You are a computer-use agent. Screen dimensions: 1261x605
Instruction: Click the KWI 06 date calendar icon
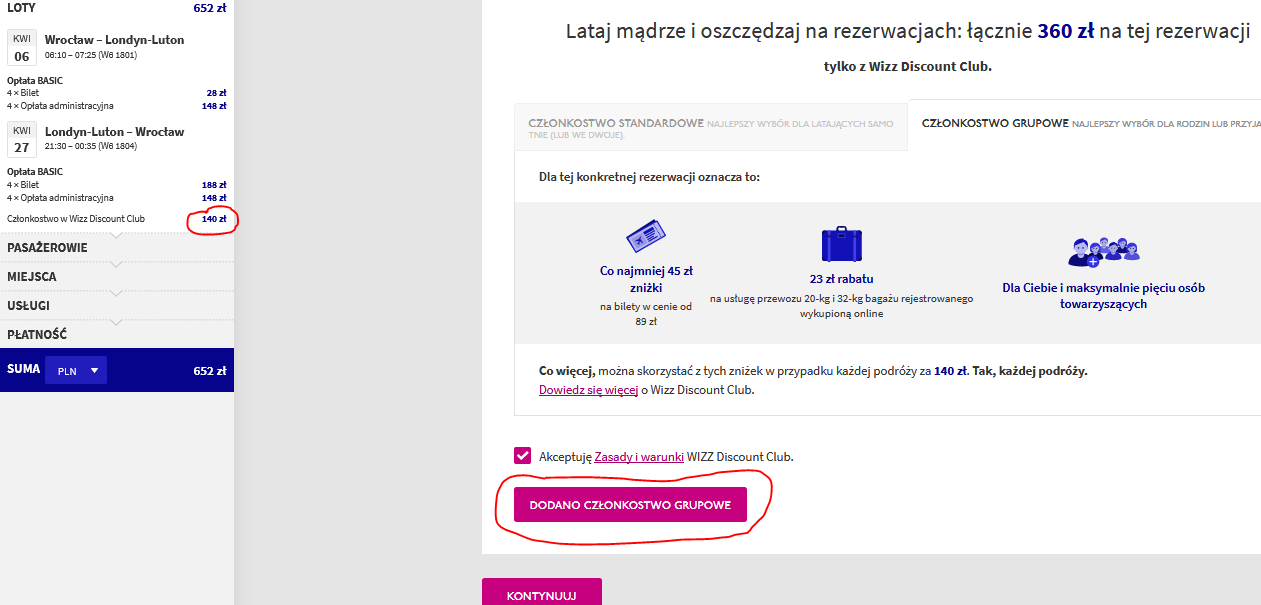22,48
